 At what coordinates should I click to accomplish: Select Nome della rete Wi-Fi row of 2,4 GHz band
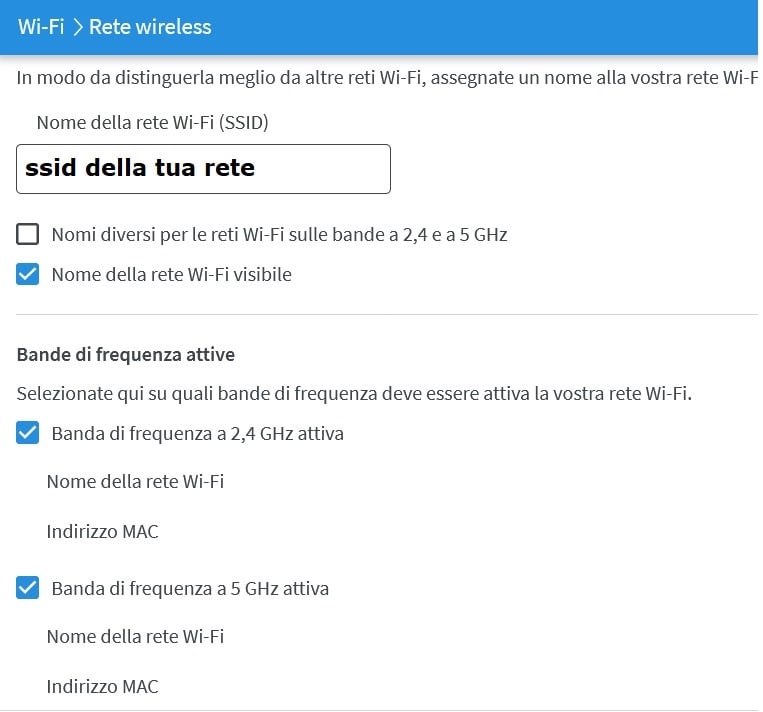135,482
